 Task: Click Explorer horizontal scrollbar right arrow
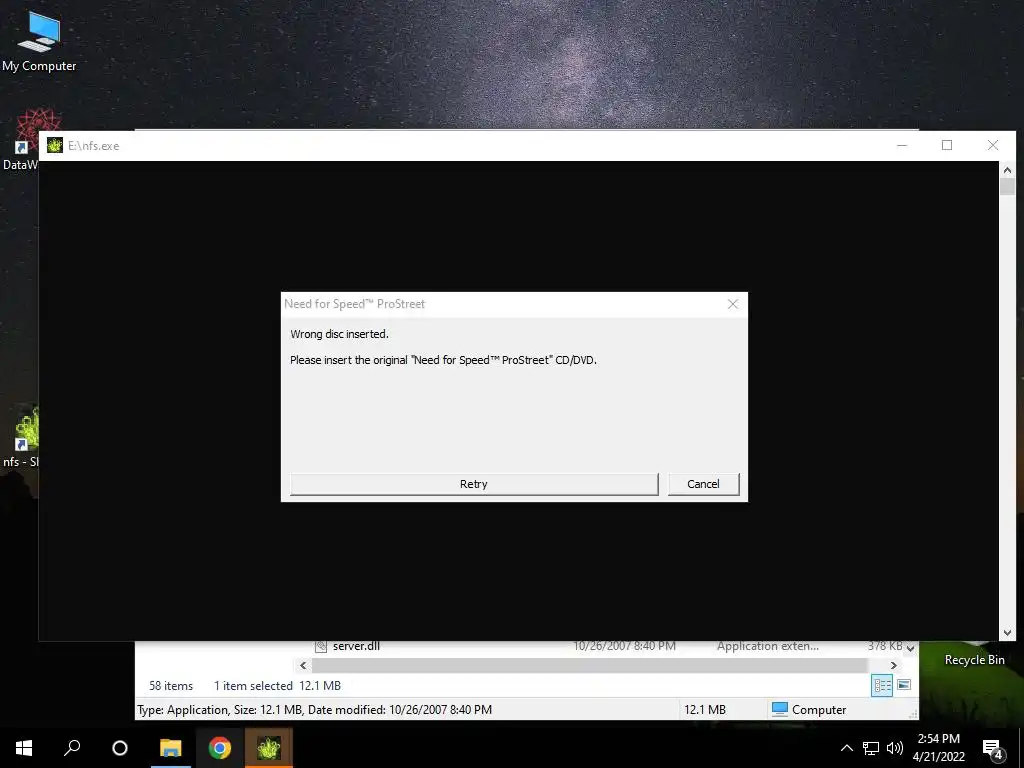tap(893, 665)
